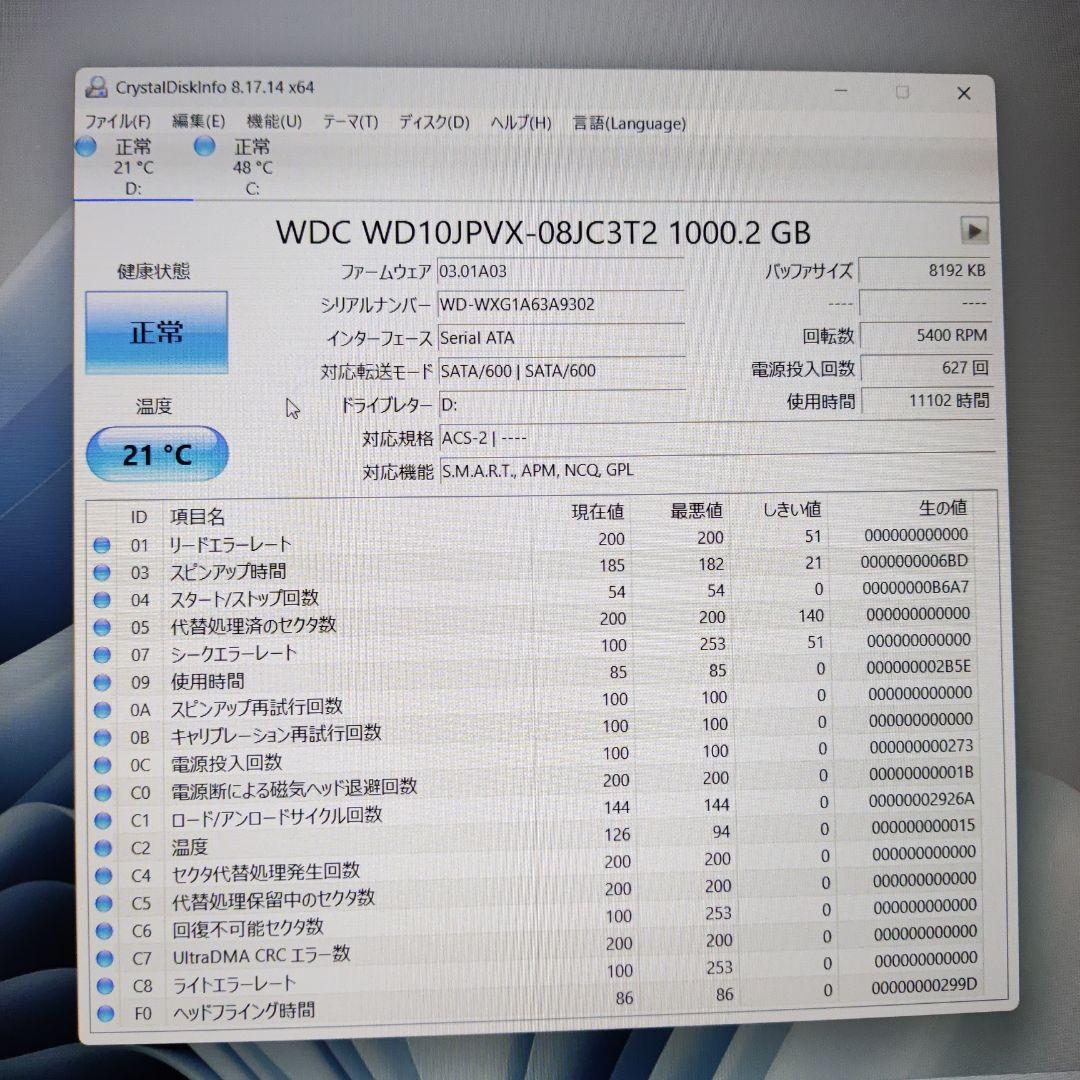Open the ディスク(D) menu
This screenshot has width=1080, height=1080.
coord(434,123)
